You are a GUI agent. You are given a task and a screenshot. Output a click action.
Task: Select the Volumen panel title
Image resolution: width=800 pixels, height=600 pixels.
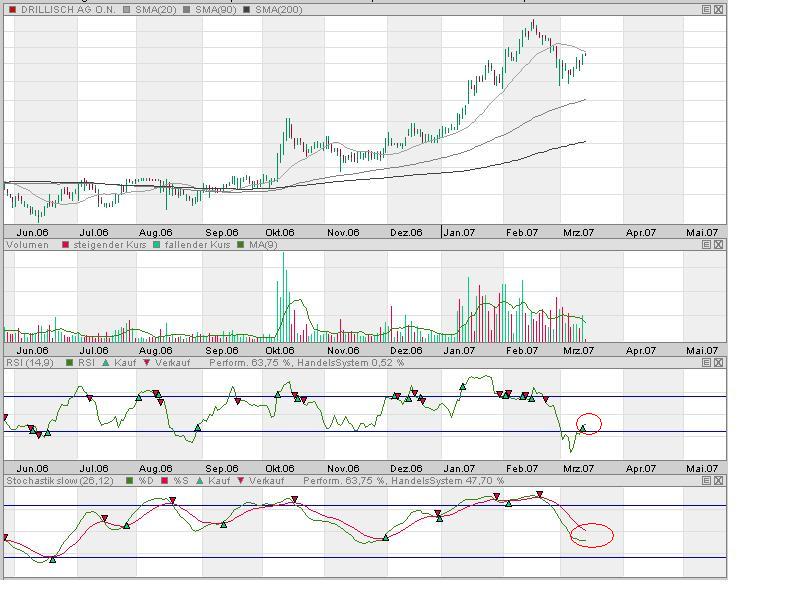pyautogui.click(x=28, y=245)
